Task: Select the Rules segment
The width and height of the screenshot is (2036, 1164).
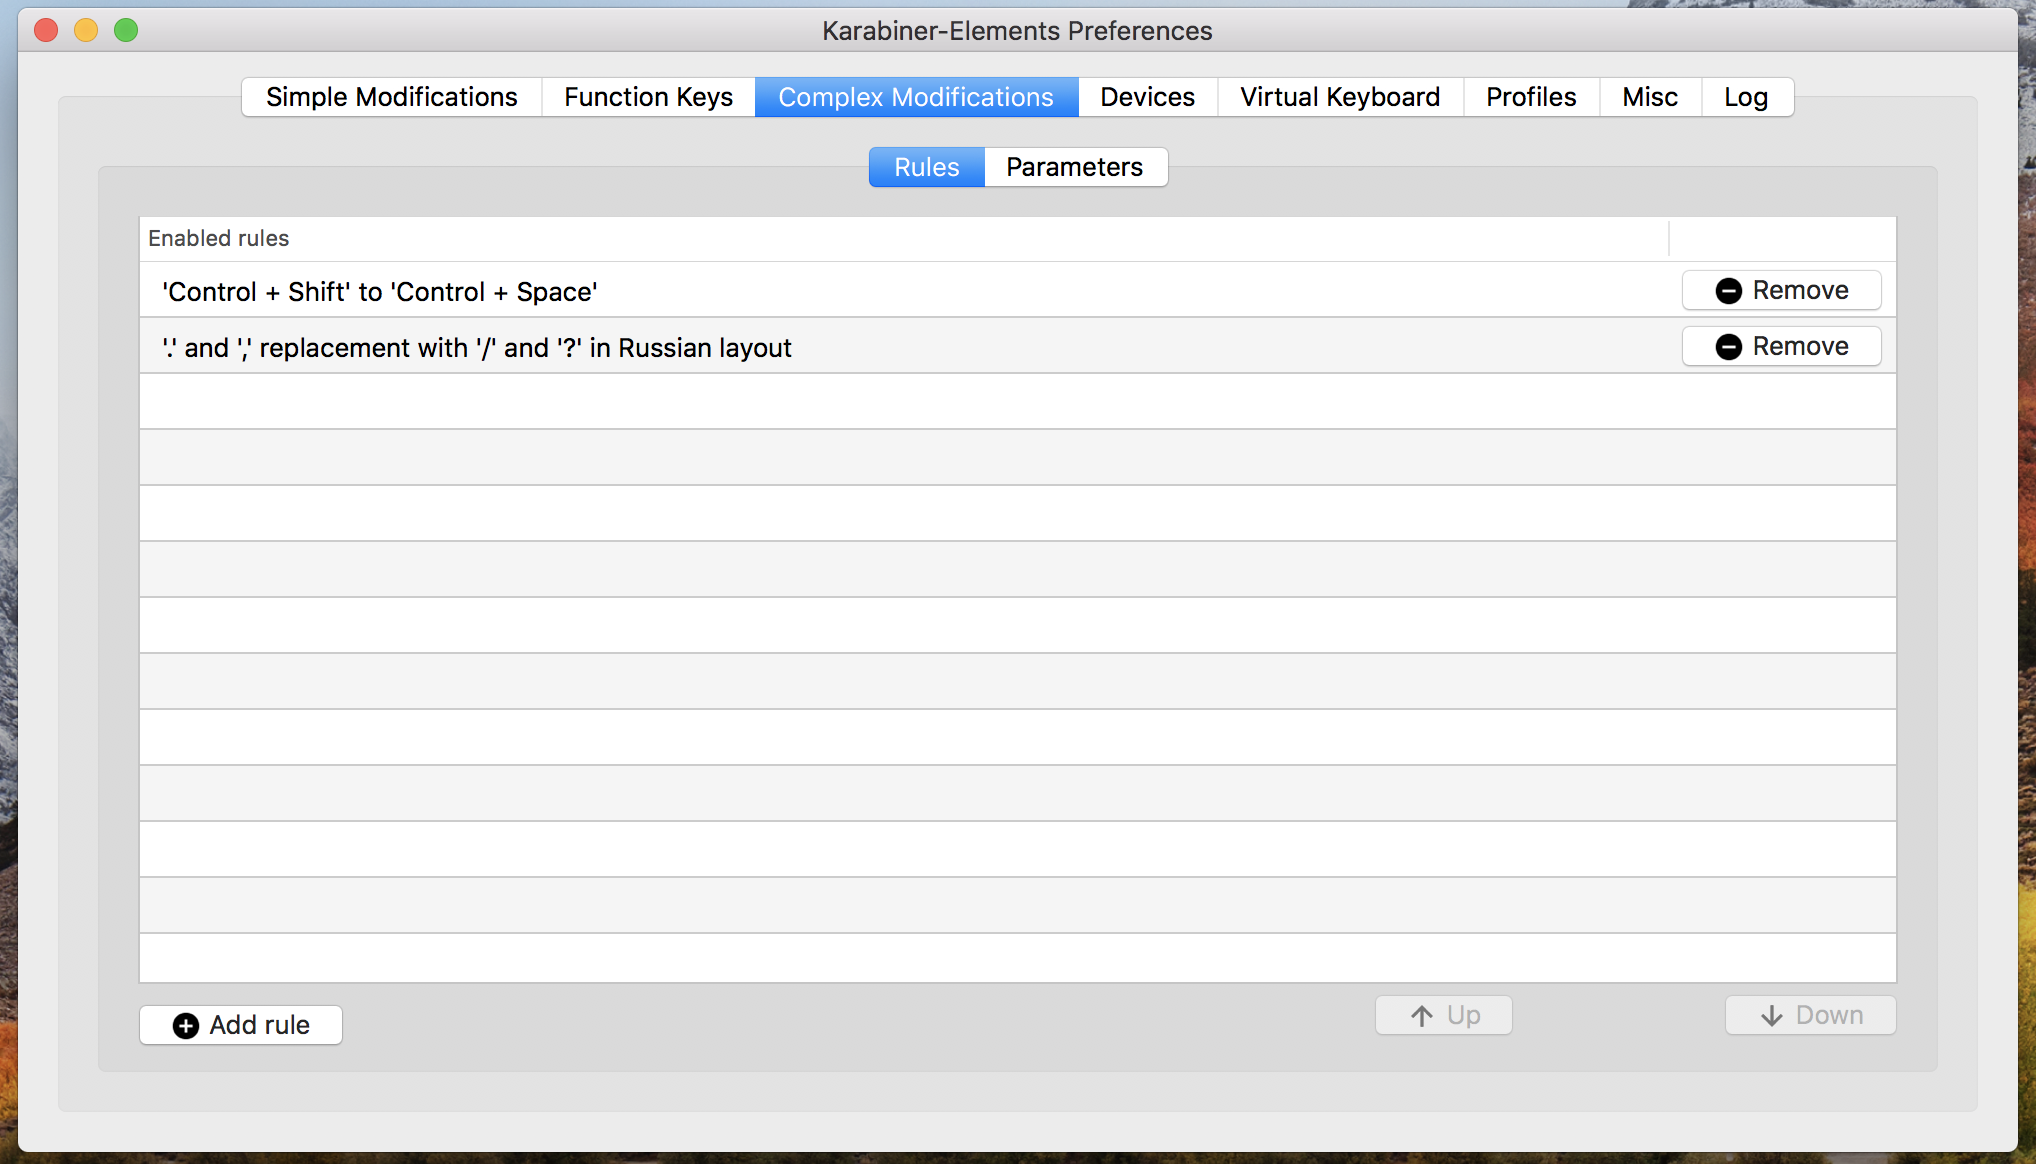Action: tap(927, 167)
